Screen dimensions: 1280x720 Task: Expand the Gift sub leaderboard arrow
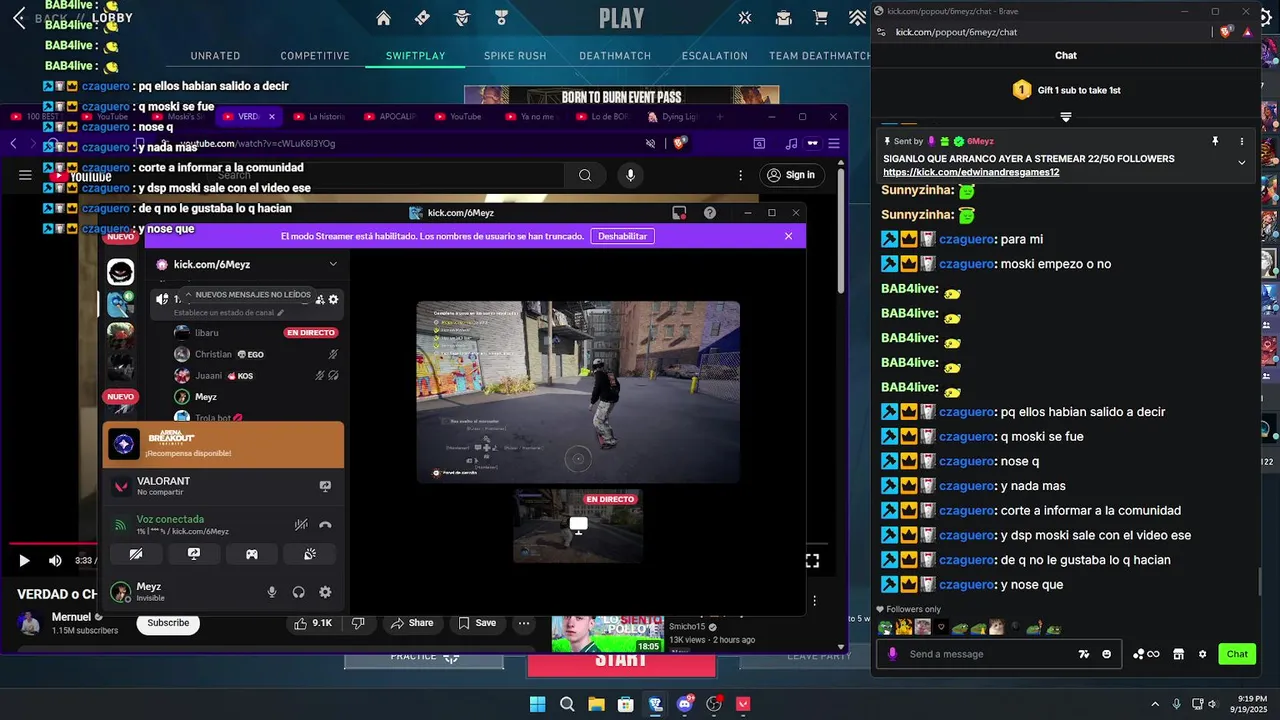[1066, 117]
